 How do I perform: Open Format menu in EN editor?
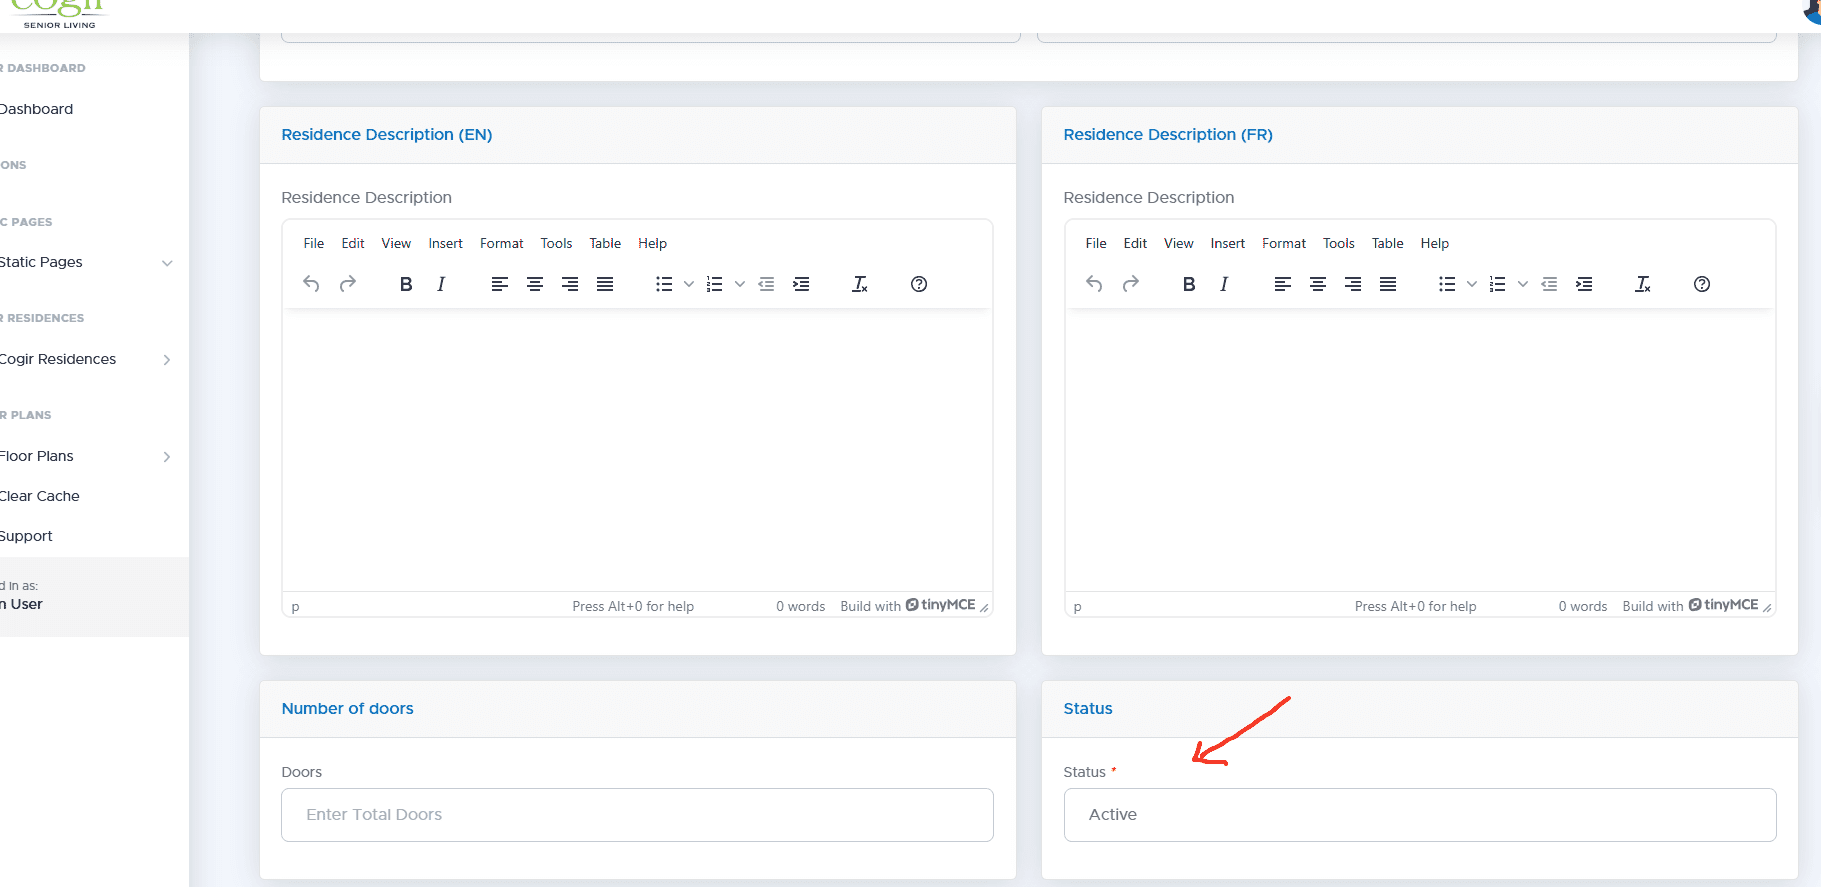pyautogui.click(x=502, y=243)
